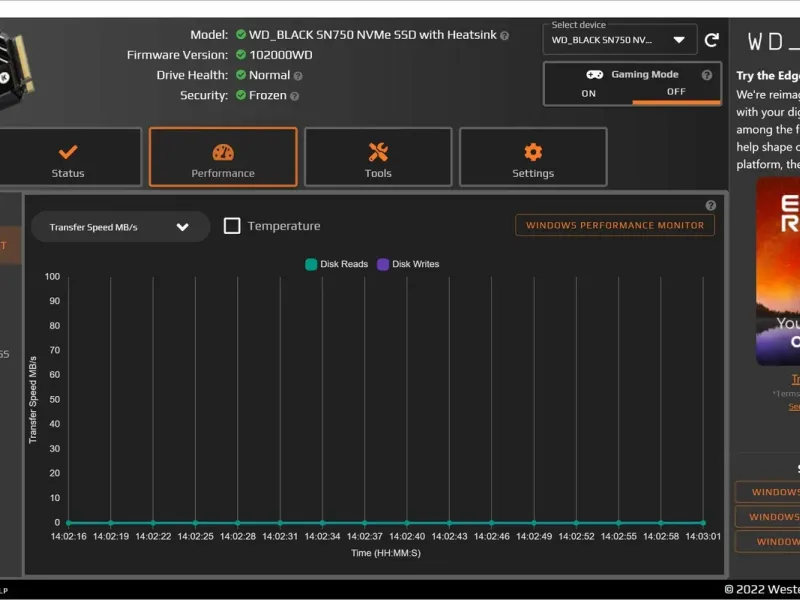Click the wrench and screwdriver Tools icon
Screen dimensions: 800x600
[x=378, y=152]
